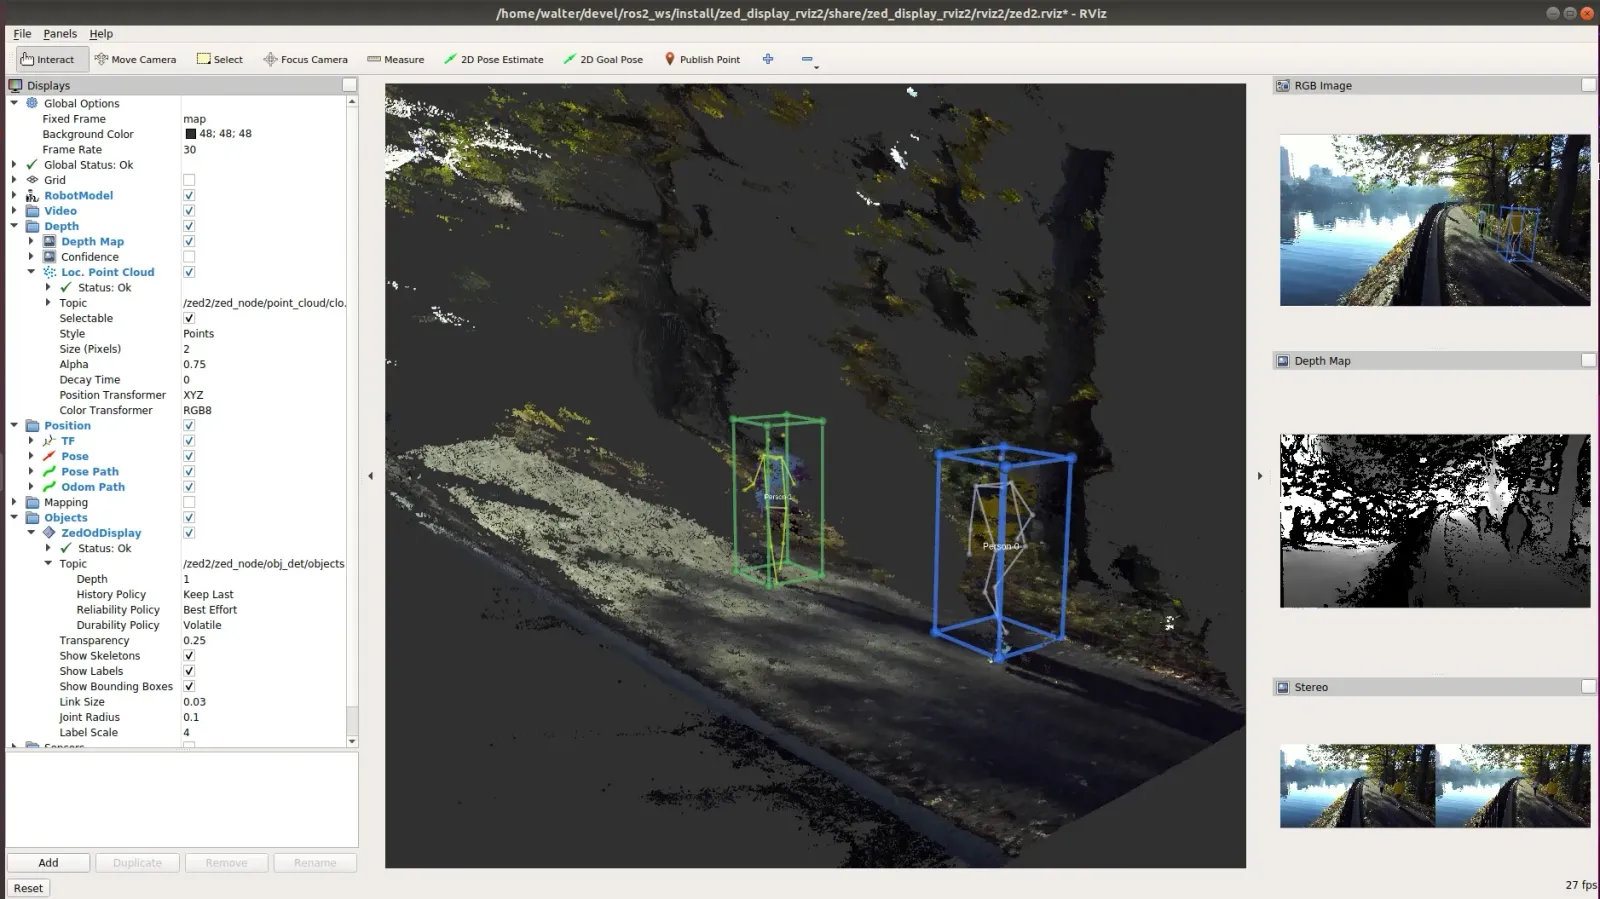This screenshot has width=1600, height=899.
Task: Choose the Select tool
Action: (220, 59)
